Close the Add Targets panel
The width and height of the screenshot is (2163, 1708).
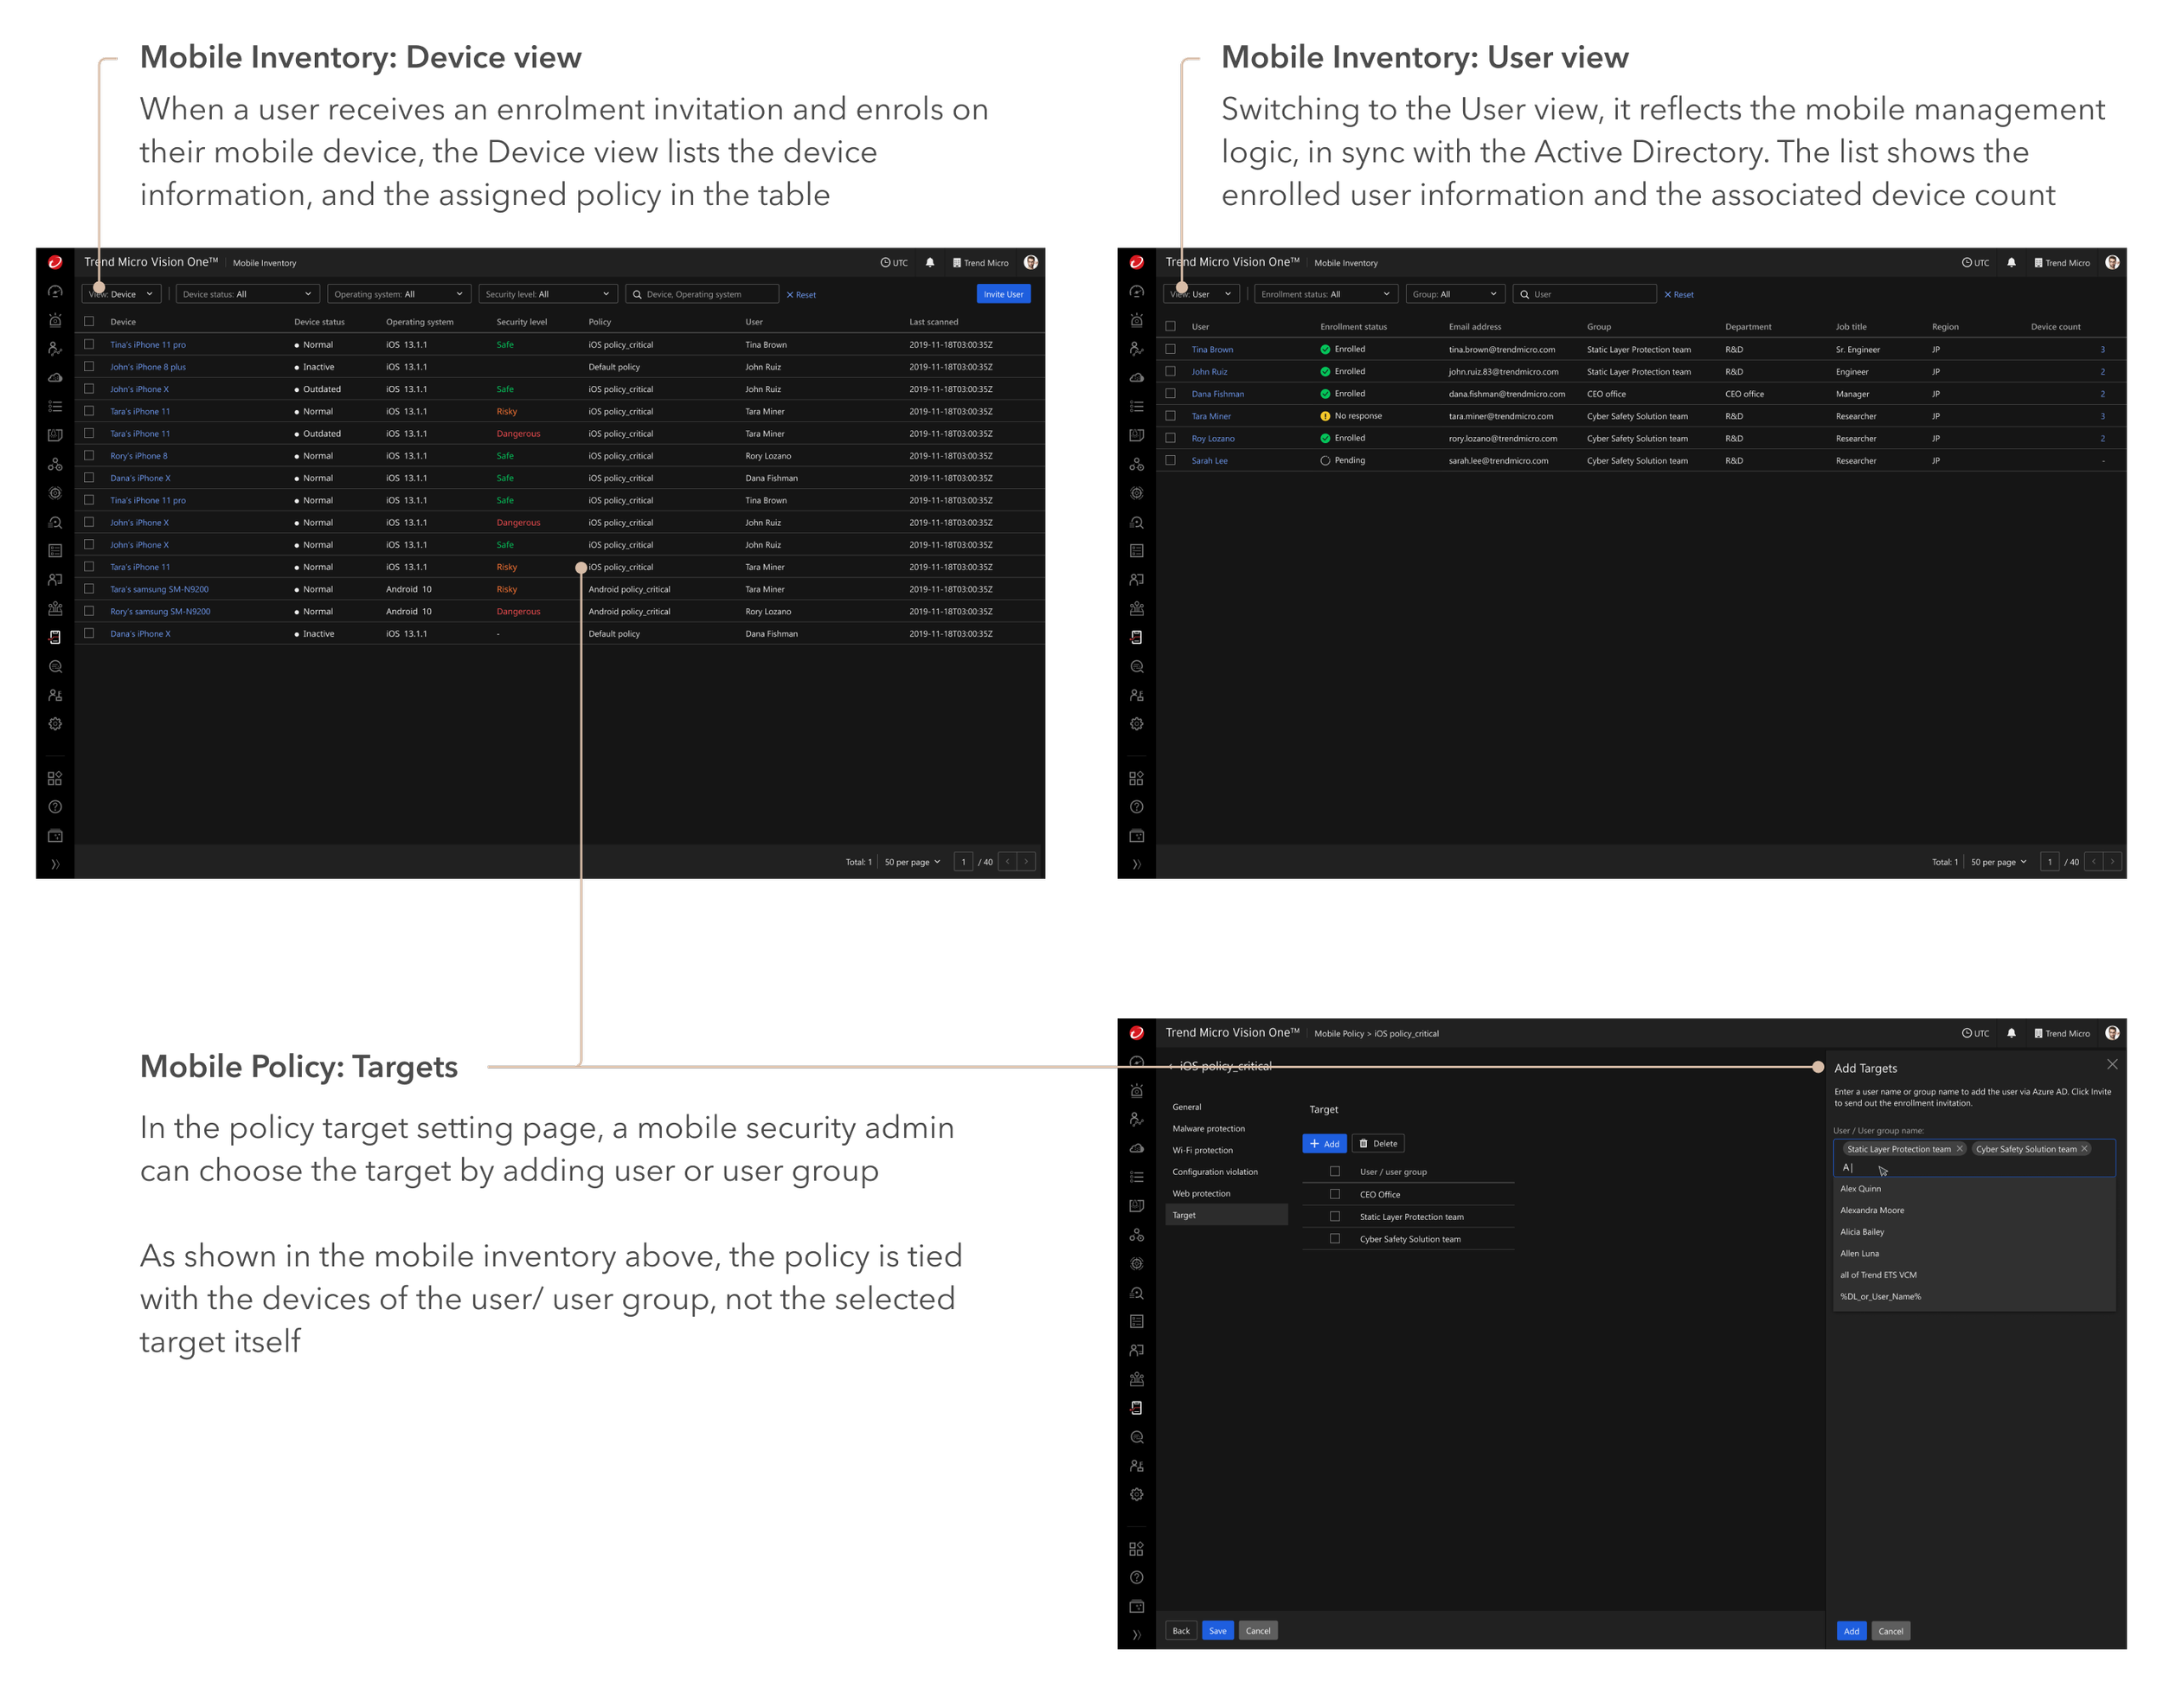pyautogui.click(x=2112, y=1065)
